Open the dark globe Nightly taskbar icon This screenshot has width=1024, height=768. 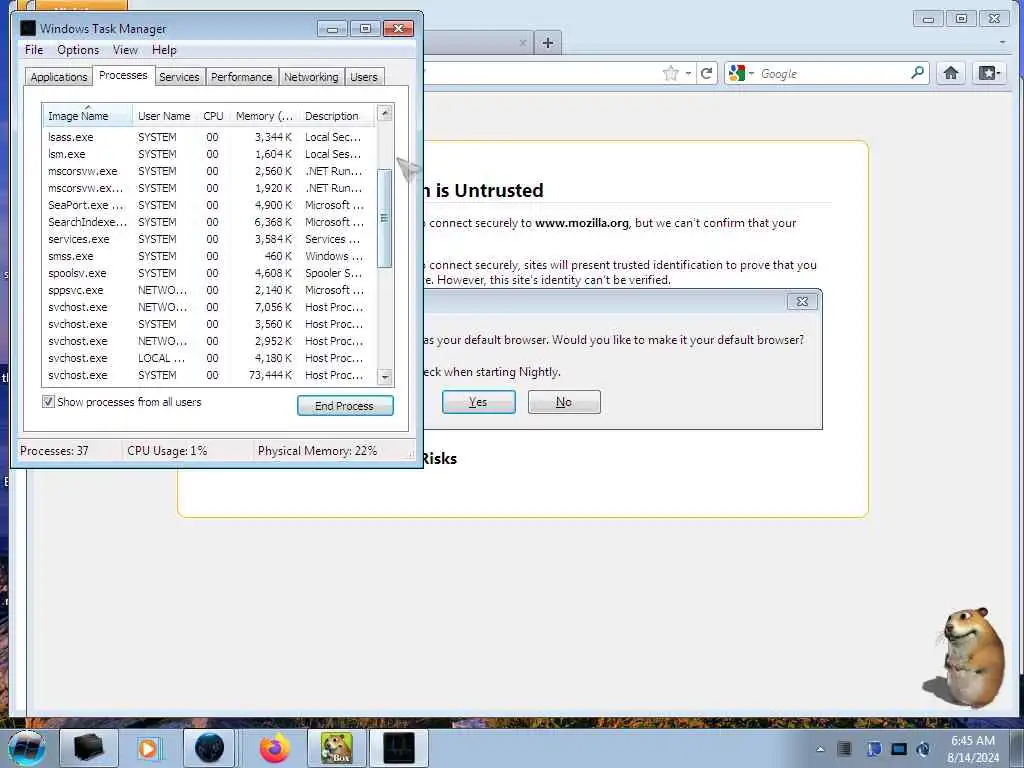[x=210, y=748]
